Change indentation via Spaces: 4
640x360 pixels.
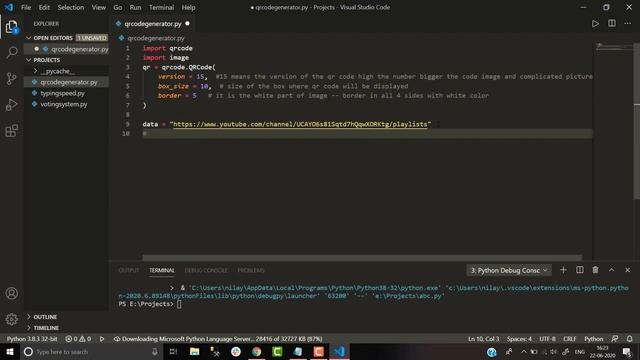pyautogui.click(x=519, y=339)
